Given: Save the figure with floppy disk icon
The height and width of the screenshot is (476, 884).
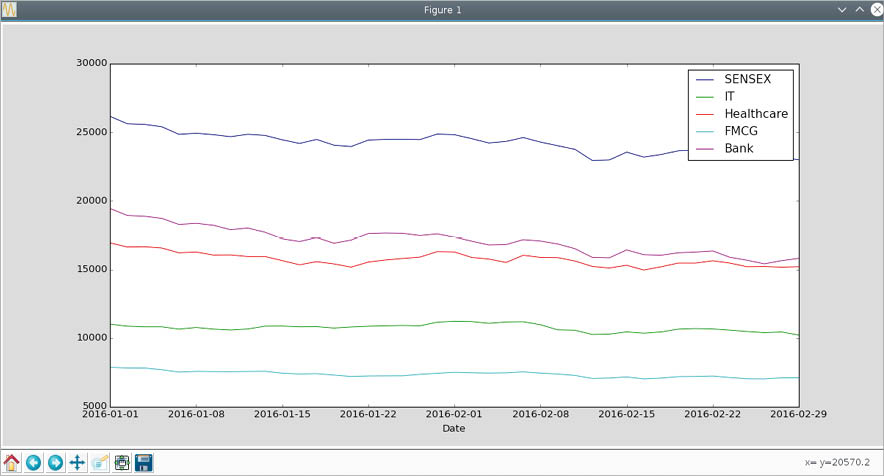Looking at the screenshot, I should (x=144, y=462).
